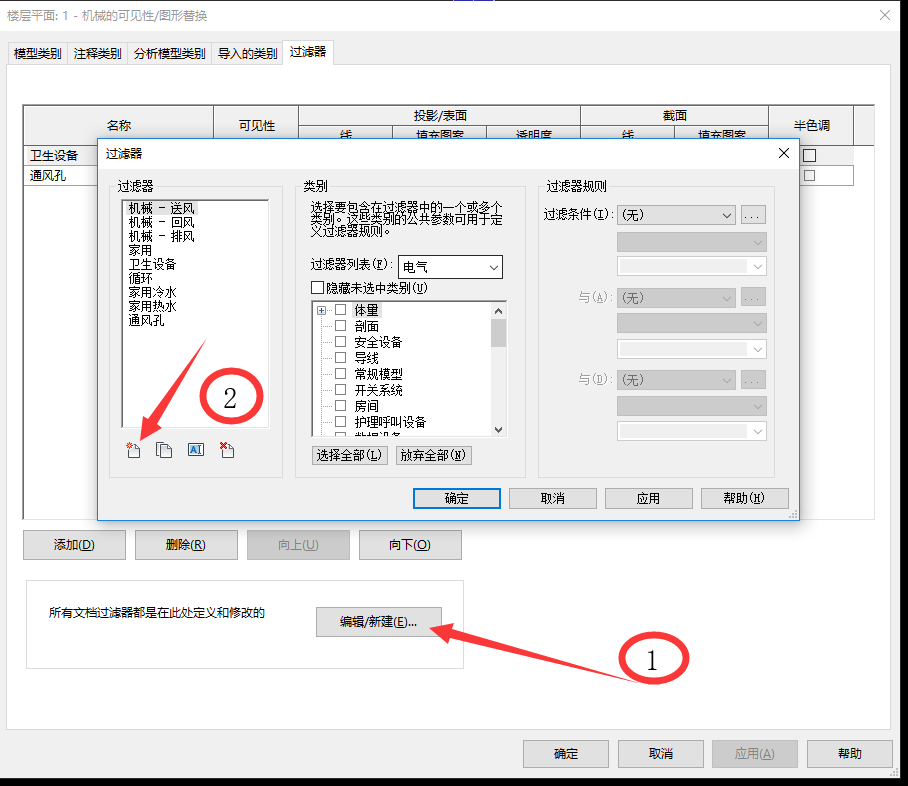Screen dimensions: 908x786
Task: Click 选择全部(L) button
Action: [349, 455]
